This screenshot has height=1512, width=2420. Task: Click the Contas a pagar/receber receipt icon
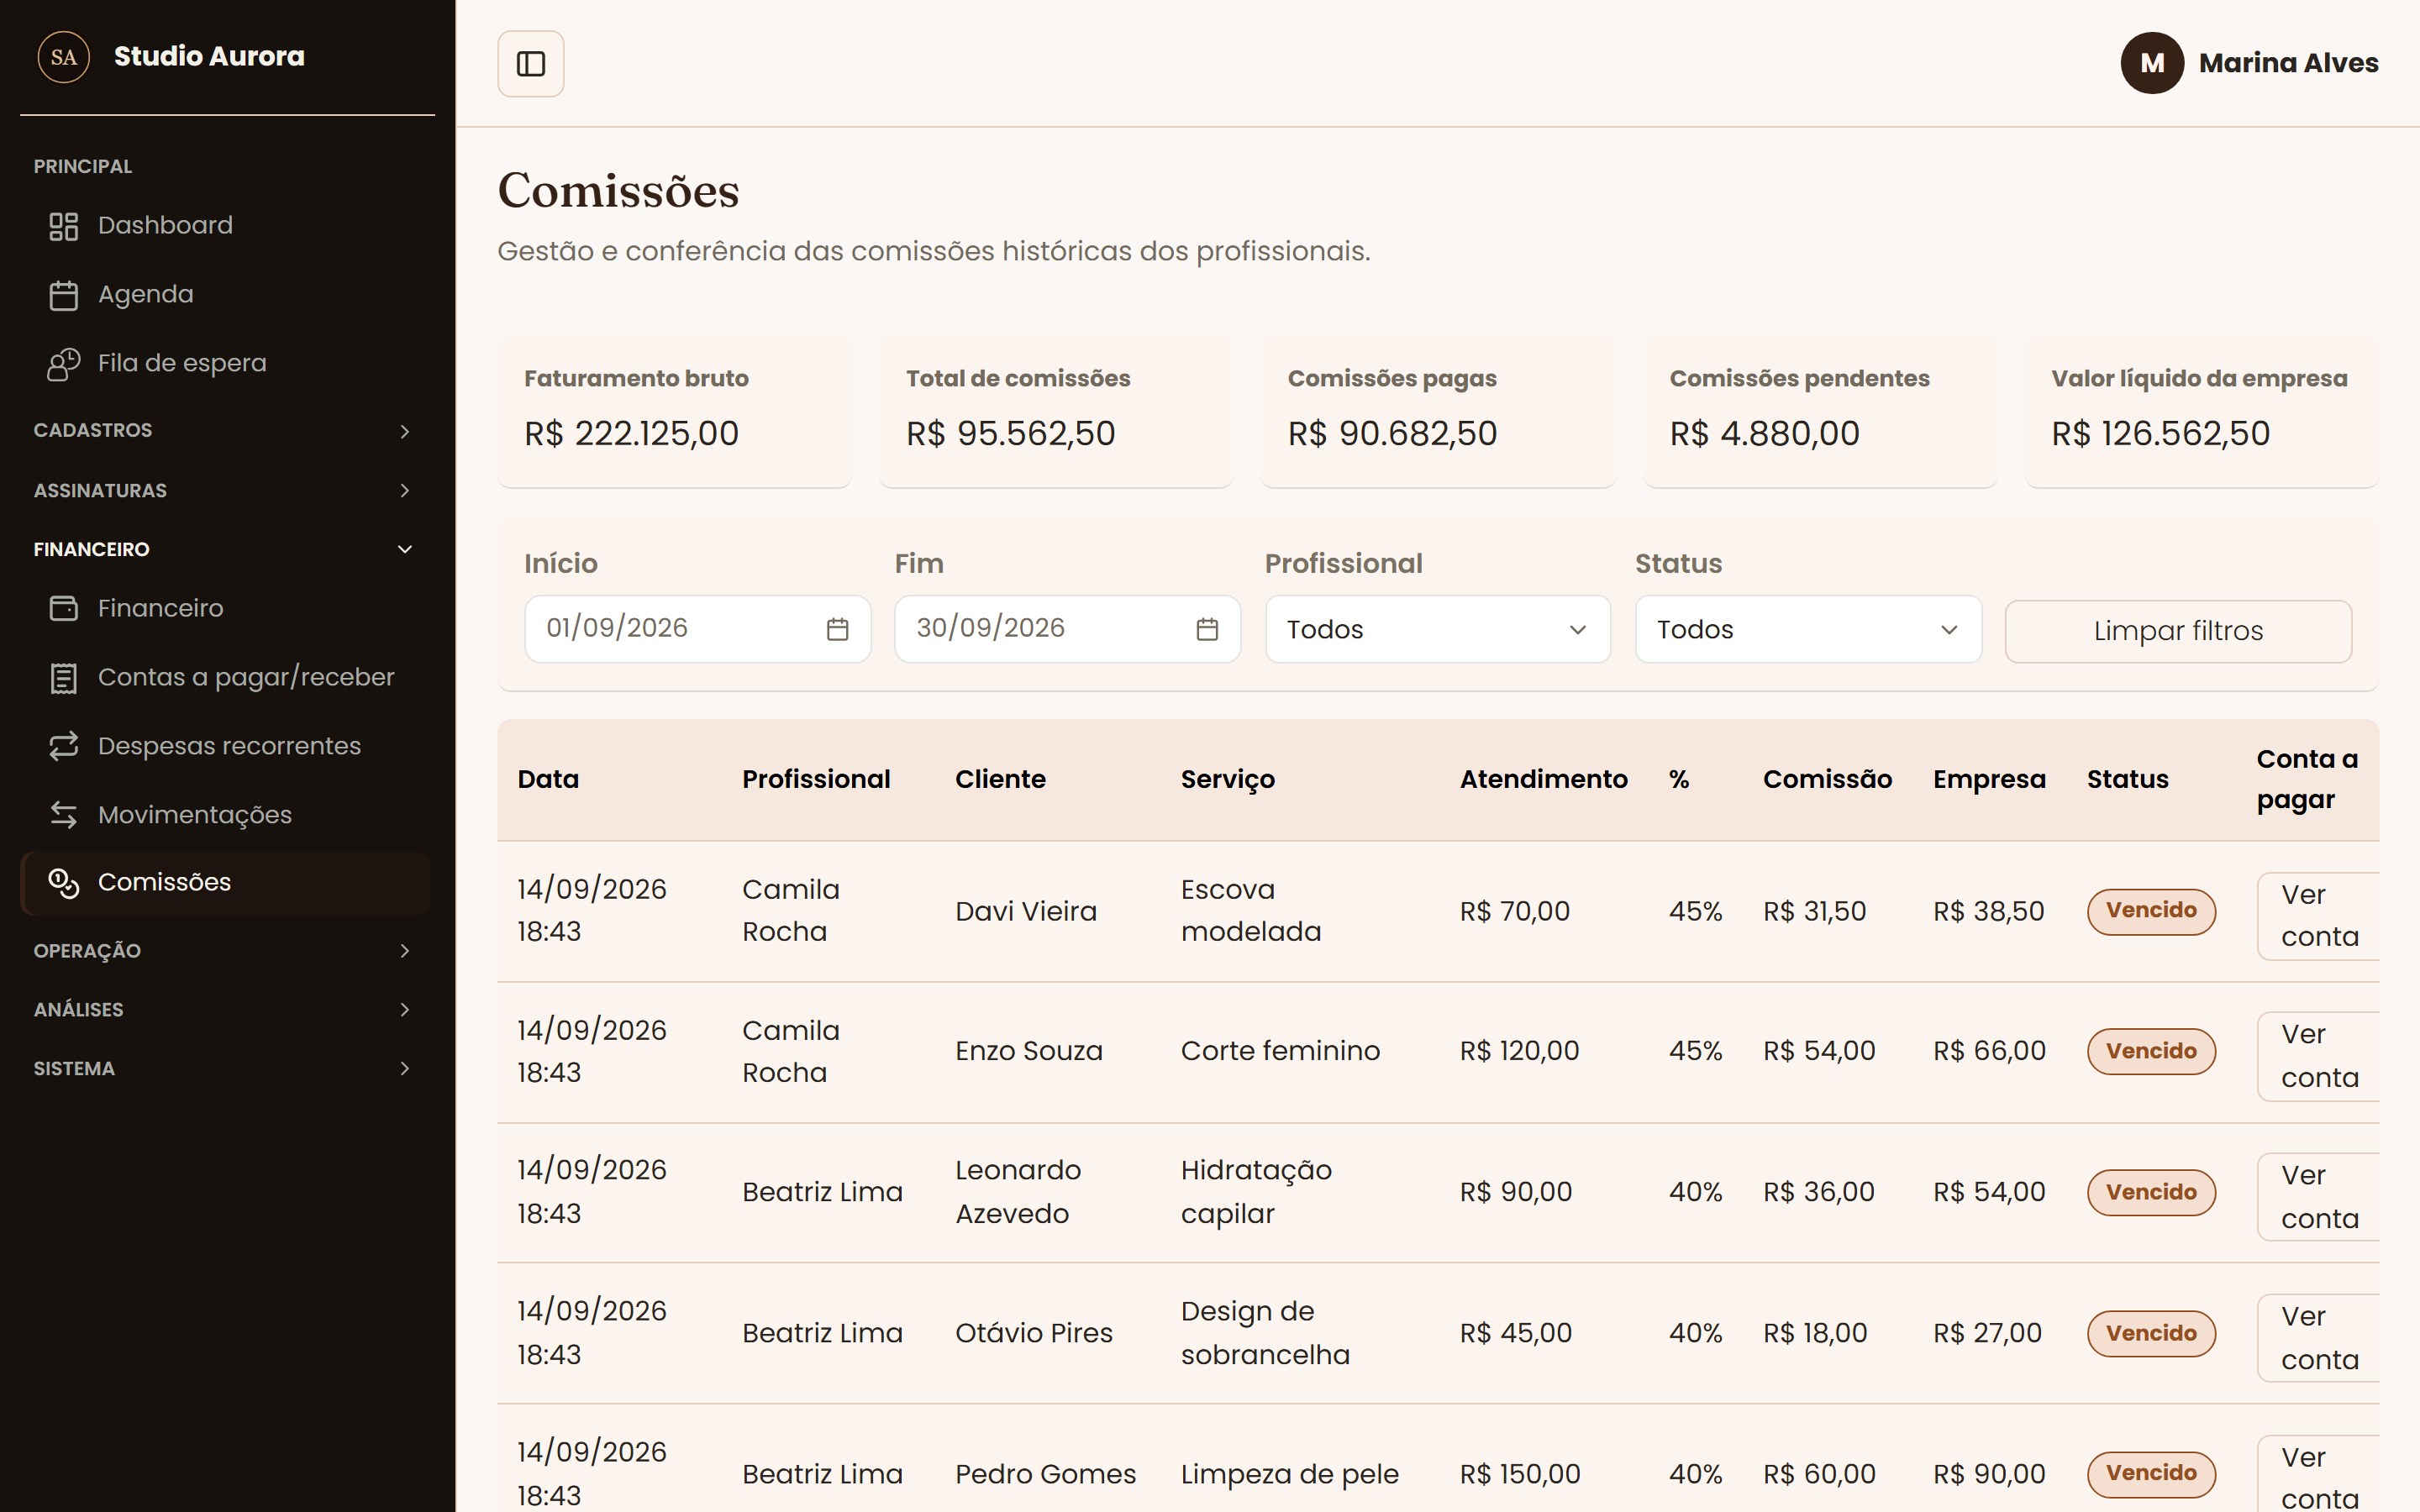64,678
